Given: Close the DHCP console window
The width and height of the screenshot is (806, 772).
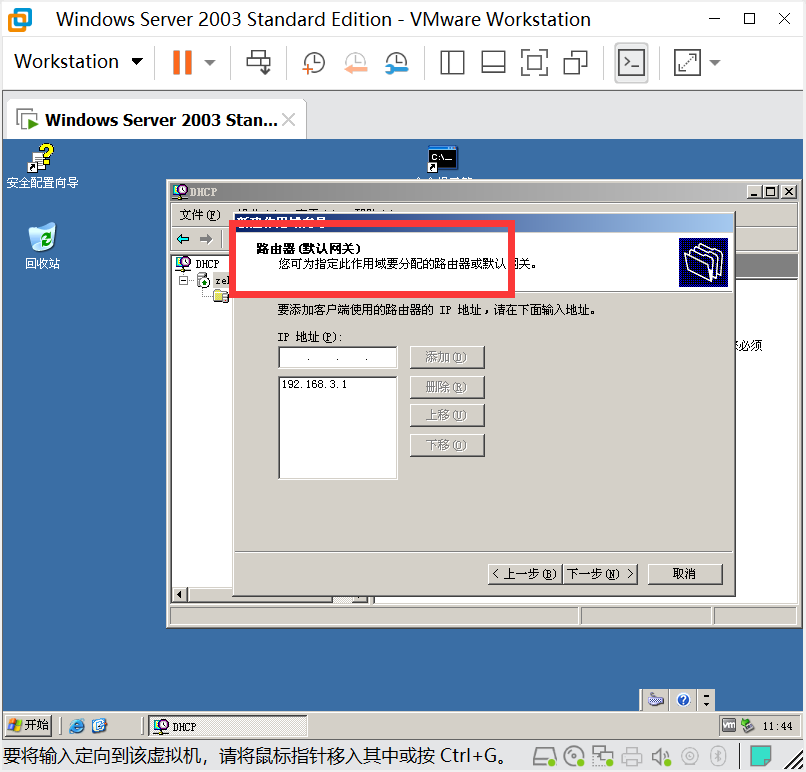Looking at the screenshot, I should (x=789, y=192).
